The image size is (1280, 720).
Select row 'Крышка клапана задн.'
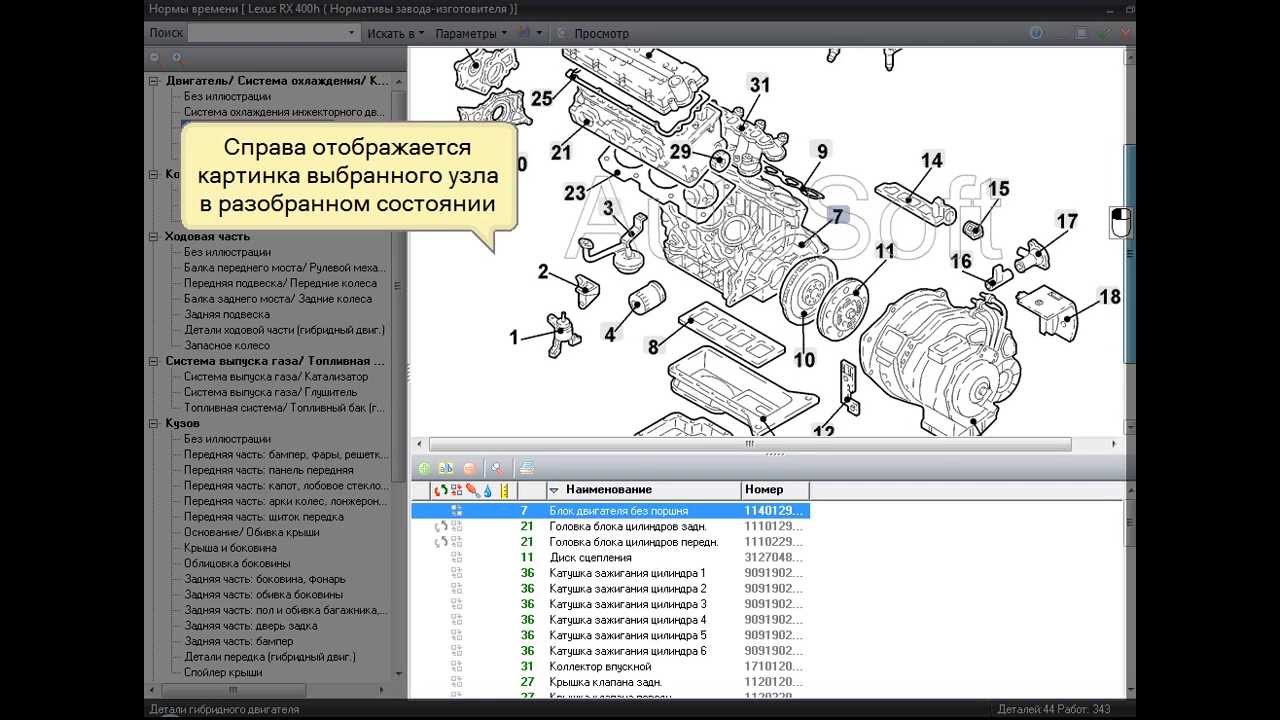click(610, 682)
